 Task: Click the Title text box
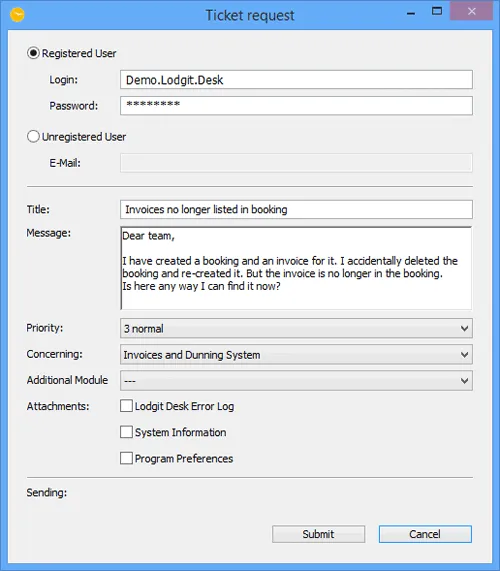click(x=296, y=209)
